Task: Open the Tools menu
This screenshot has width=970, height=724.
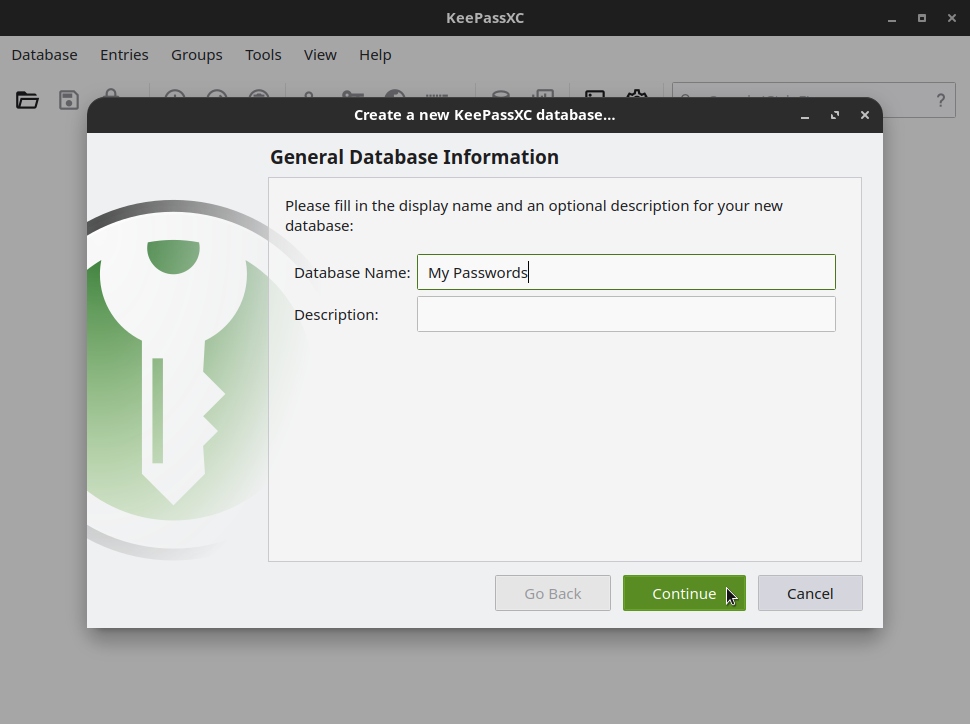Action: coord(263,54)
